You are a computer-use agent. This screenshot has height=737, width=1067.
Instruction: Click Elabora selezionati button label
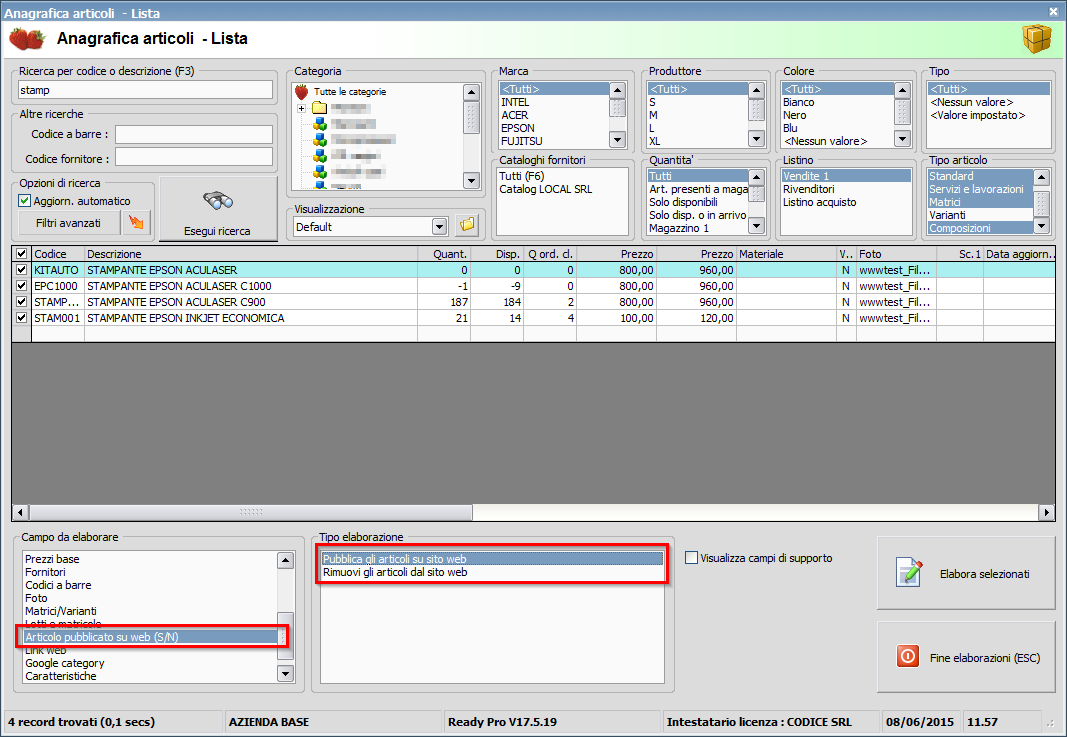click(984, 574)
